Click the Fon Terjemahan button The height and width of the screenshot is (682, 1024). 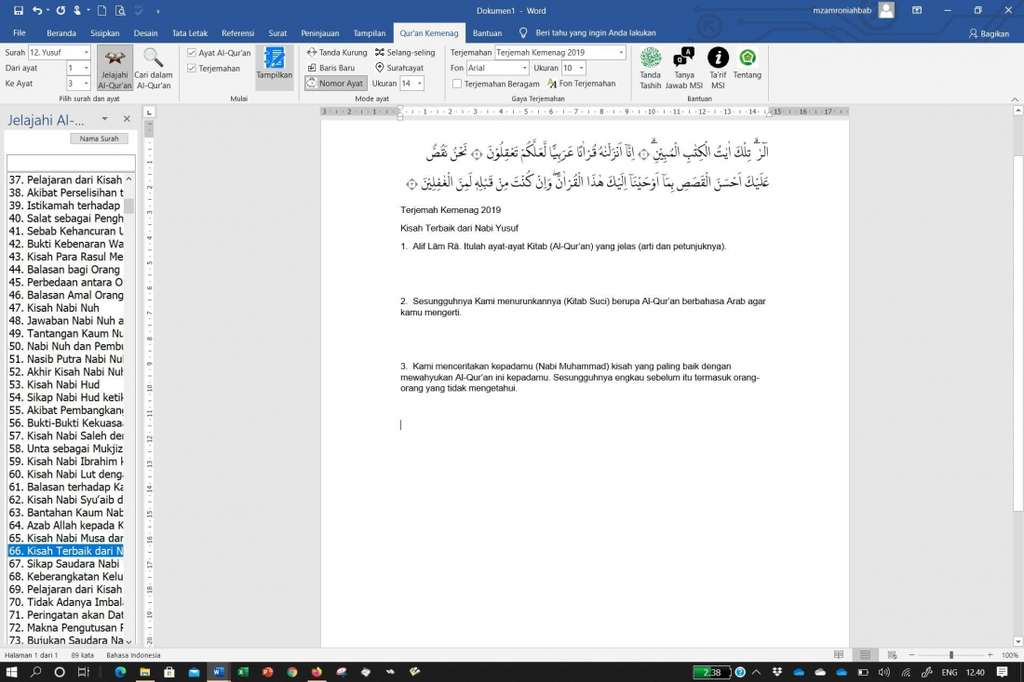point(581,83)
